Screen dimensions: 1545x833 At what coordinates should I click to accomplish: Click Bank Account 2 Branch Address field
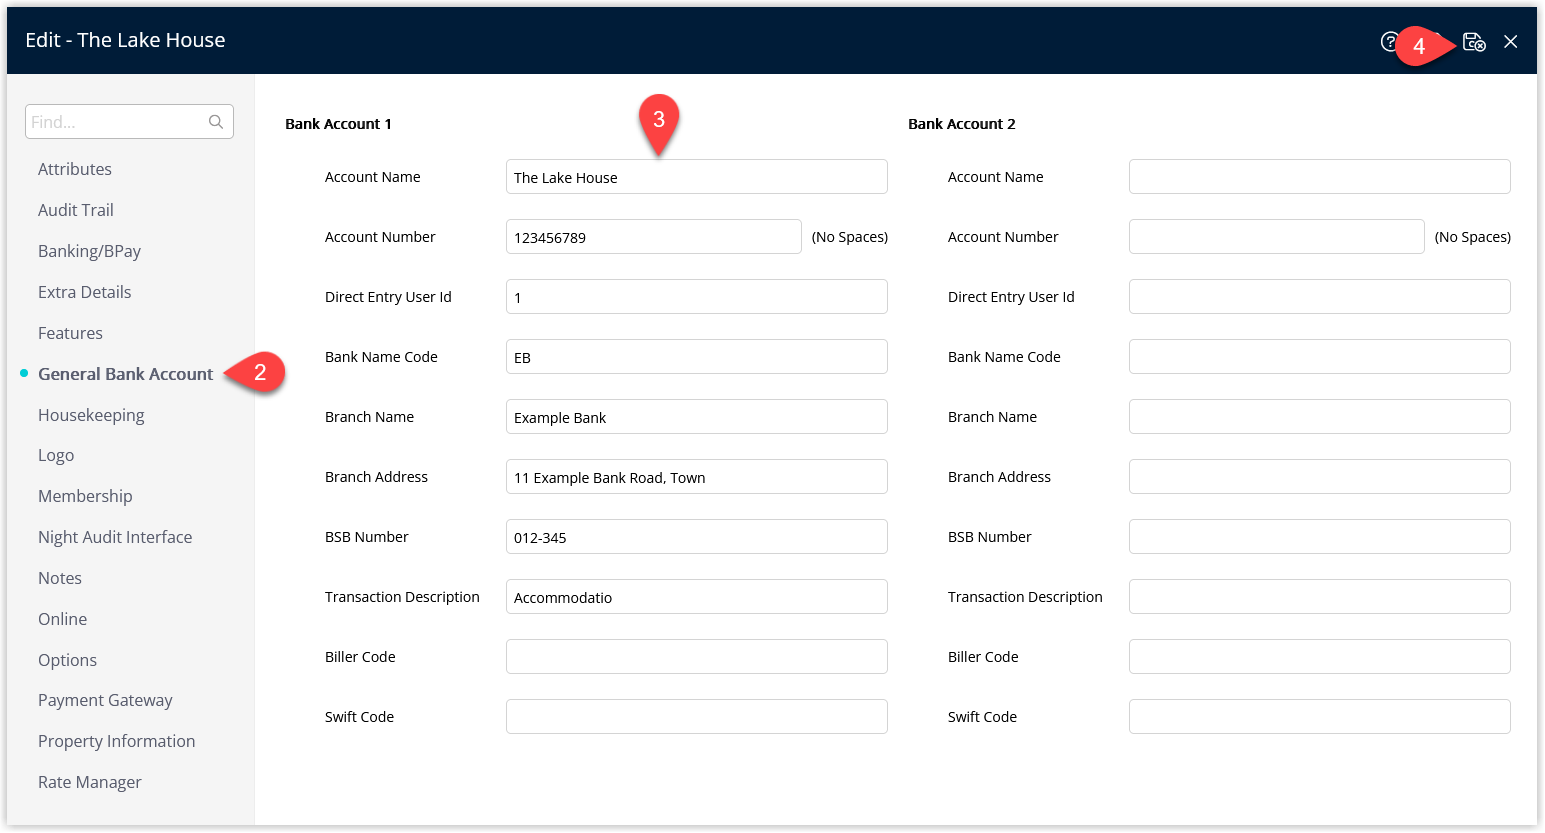point(1320,477)
